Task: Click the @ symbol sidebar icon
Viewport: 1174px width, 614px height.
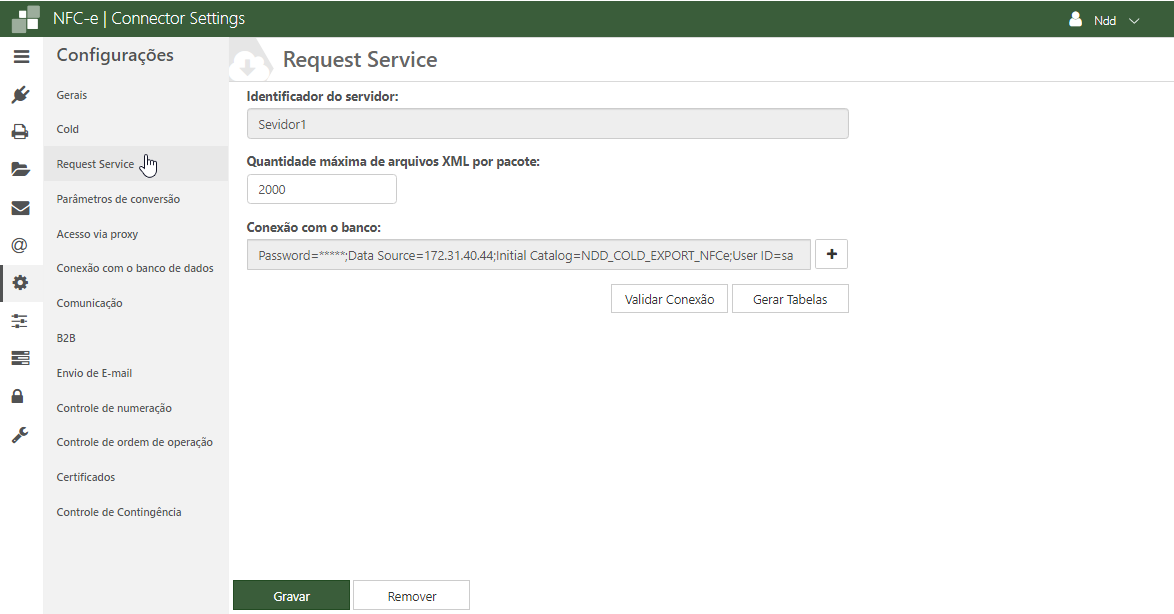Action: [20, 245]
